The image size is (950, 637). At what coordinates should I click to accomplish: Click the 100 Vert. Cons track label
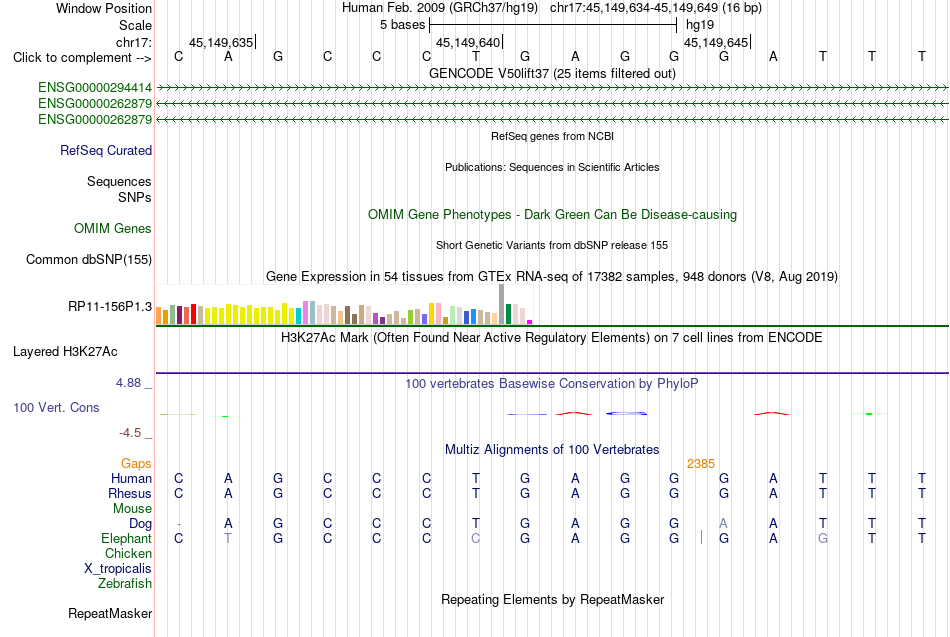click(56, 407)
